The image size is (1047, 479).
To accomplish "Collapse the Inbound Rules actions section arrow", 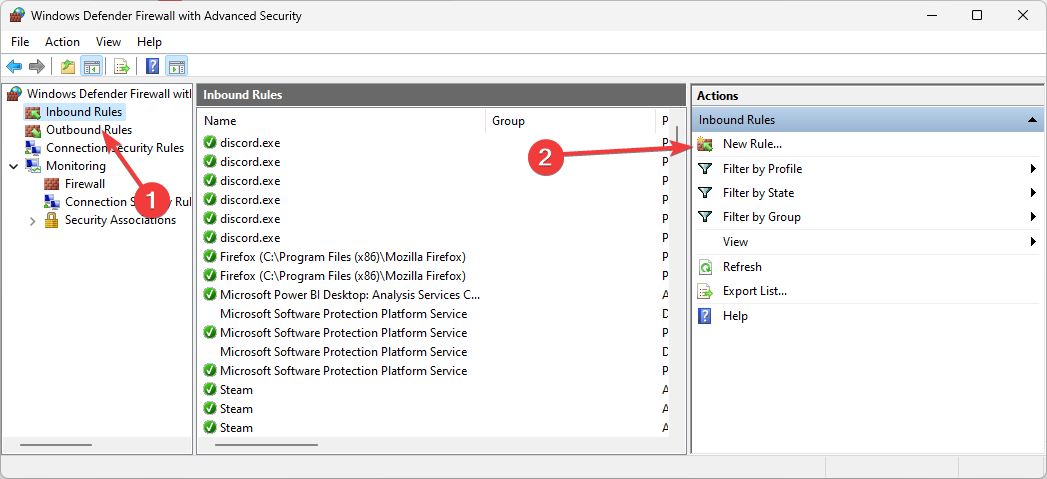I will pyautogui.click(x=1032, y=120).
